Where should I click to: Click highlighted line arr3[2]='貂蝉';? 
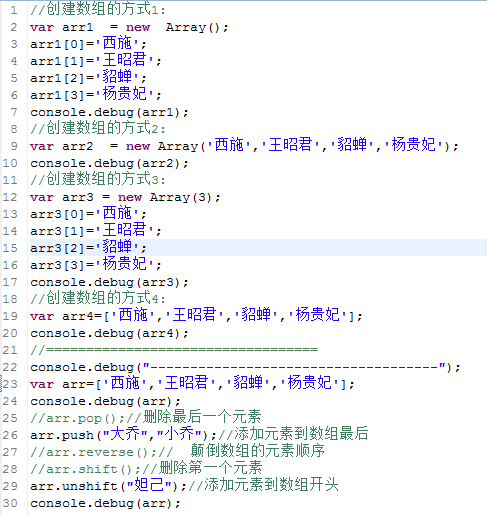click(x=88, y=248)
